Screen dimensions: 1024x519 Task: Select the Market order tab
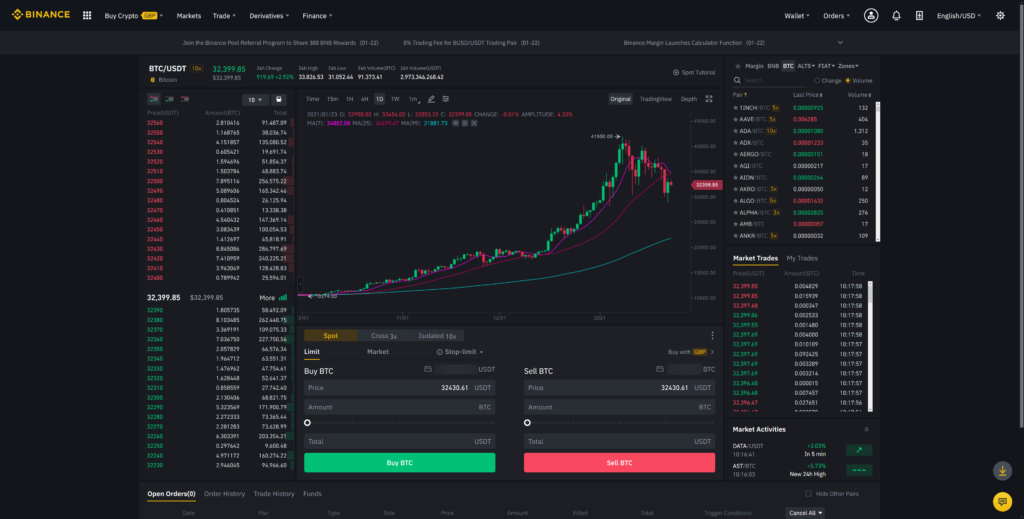377,352
